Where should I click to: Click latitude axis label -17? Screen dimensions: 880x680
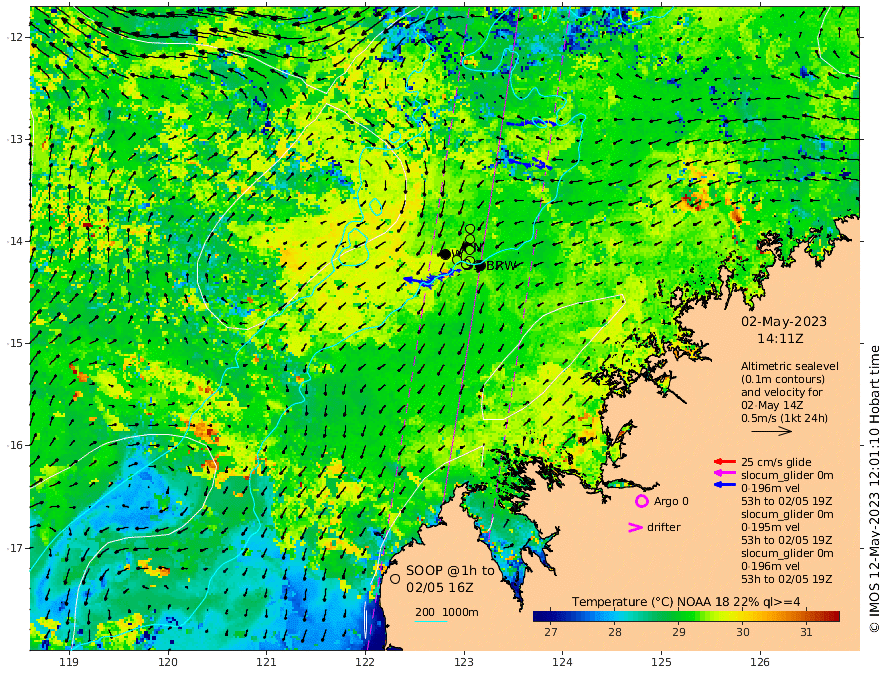tap(15, 548)
